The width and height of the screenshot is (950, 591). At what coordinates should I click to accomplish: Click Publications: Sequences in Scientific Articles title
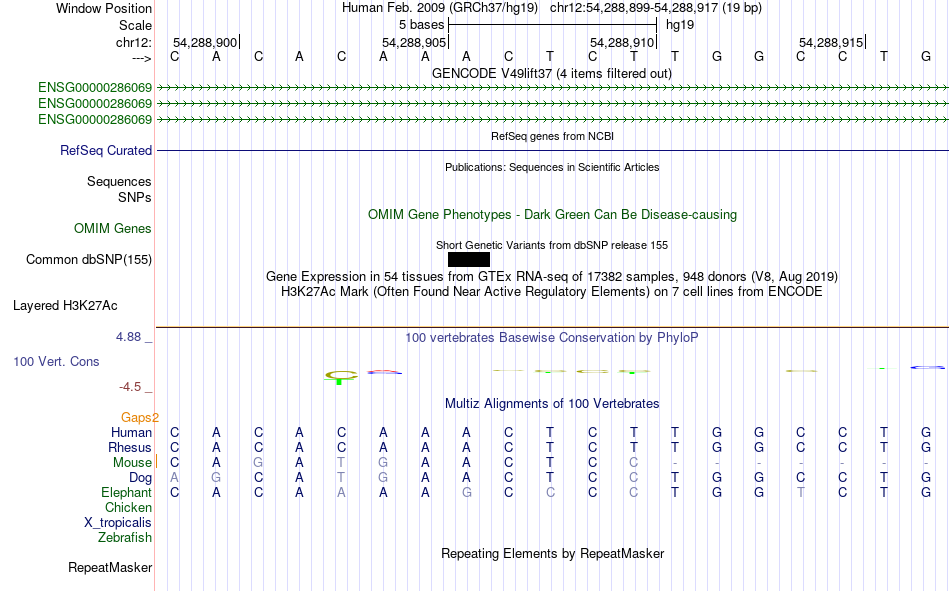[552, 167]
